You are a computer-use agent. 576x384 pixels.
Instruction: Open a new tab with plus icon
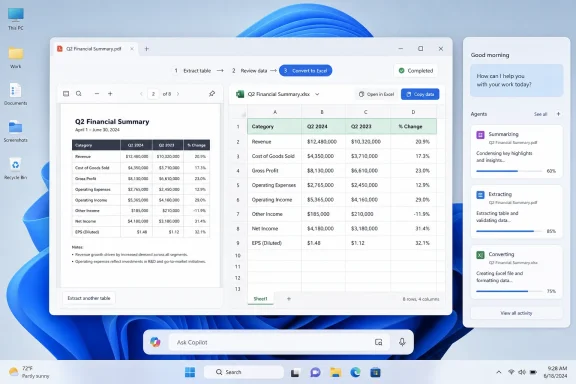coord(147,49)
